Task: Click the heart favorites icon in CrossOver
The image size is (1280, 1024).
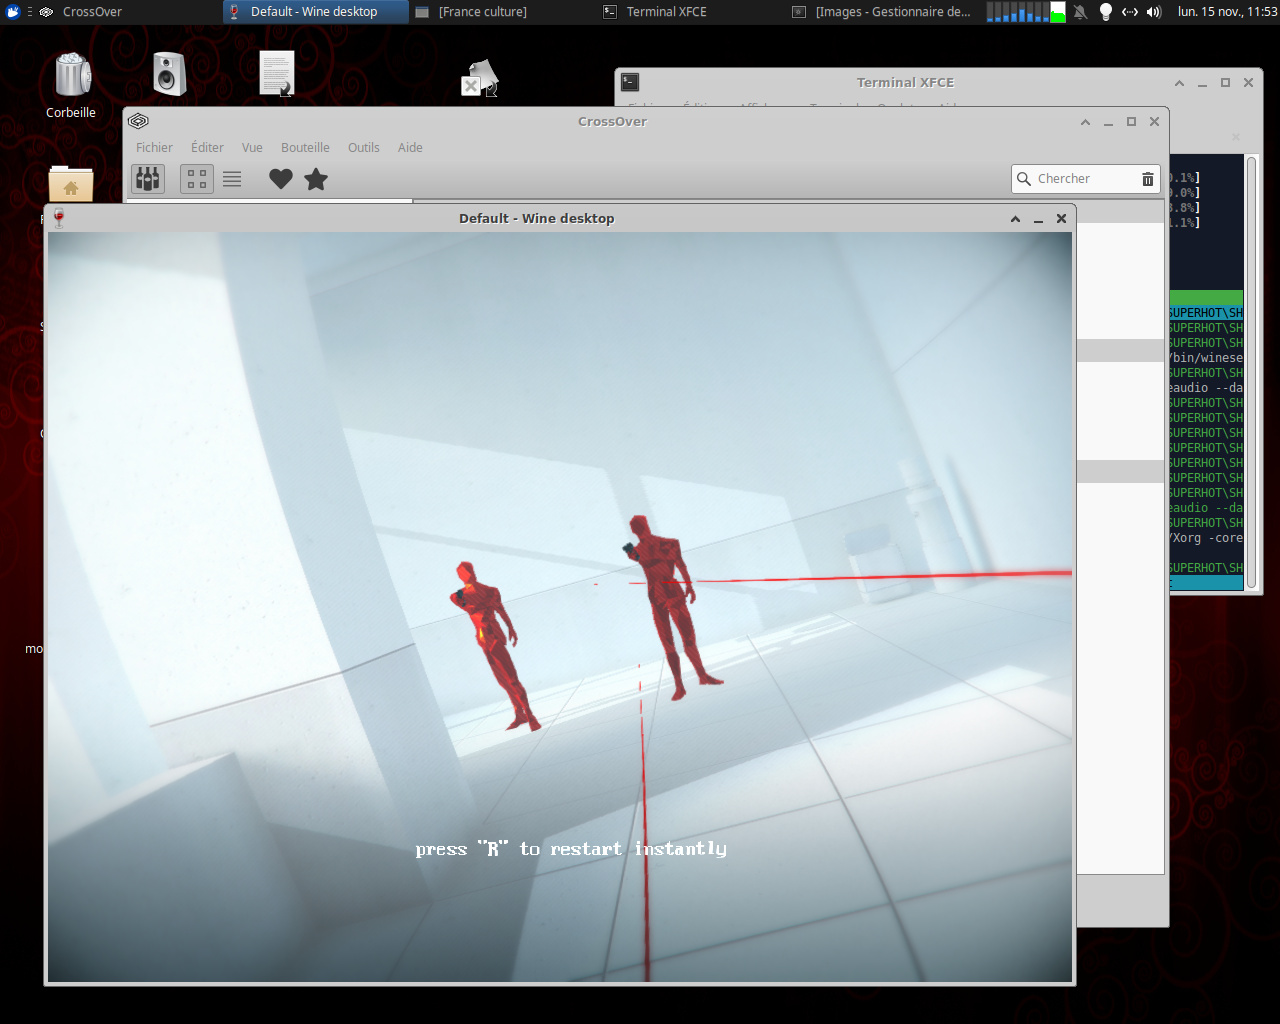Action: click(281, 179)
